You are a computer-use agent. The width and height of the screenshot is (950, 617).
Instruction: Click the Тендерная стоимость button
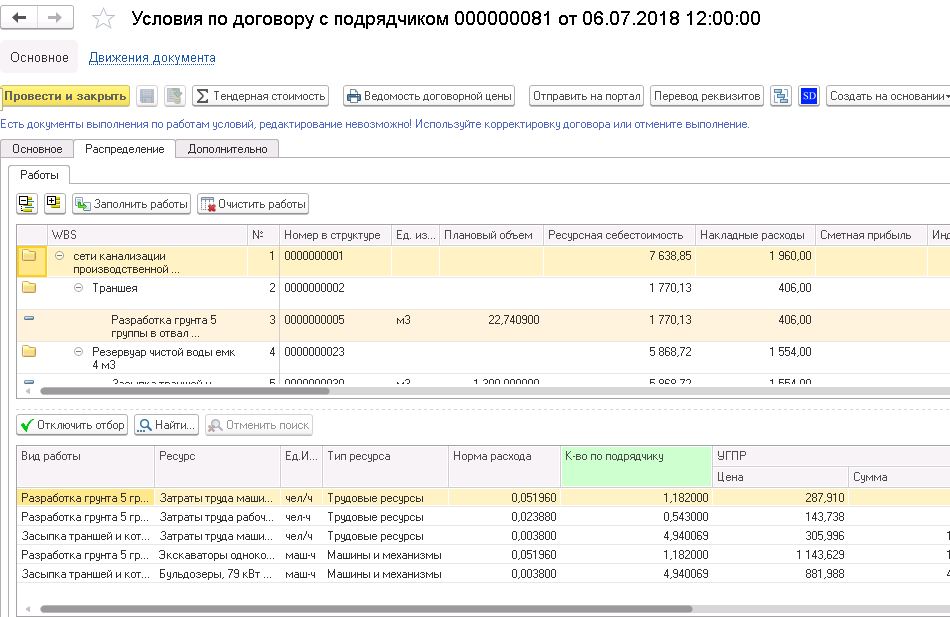click(261, 96)
